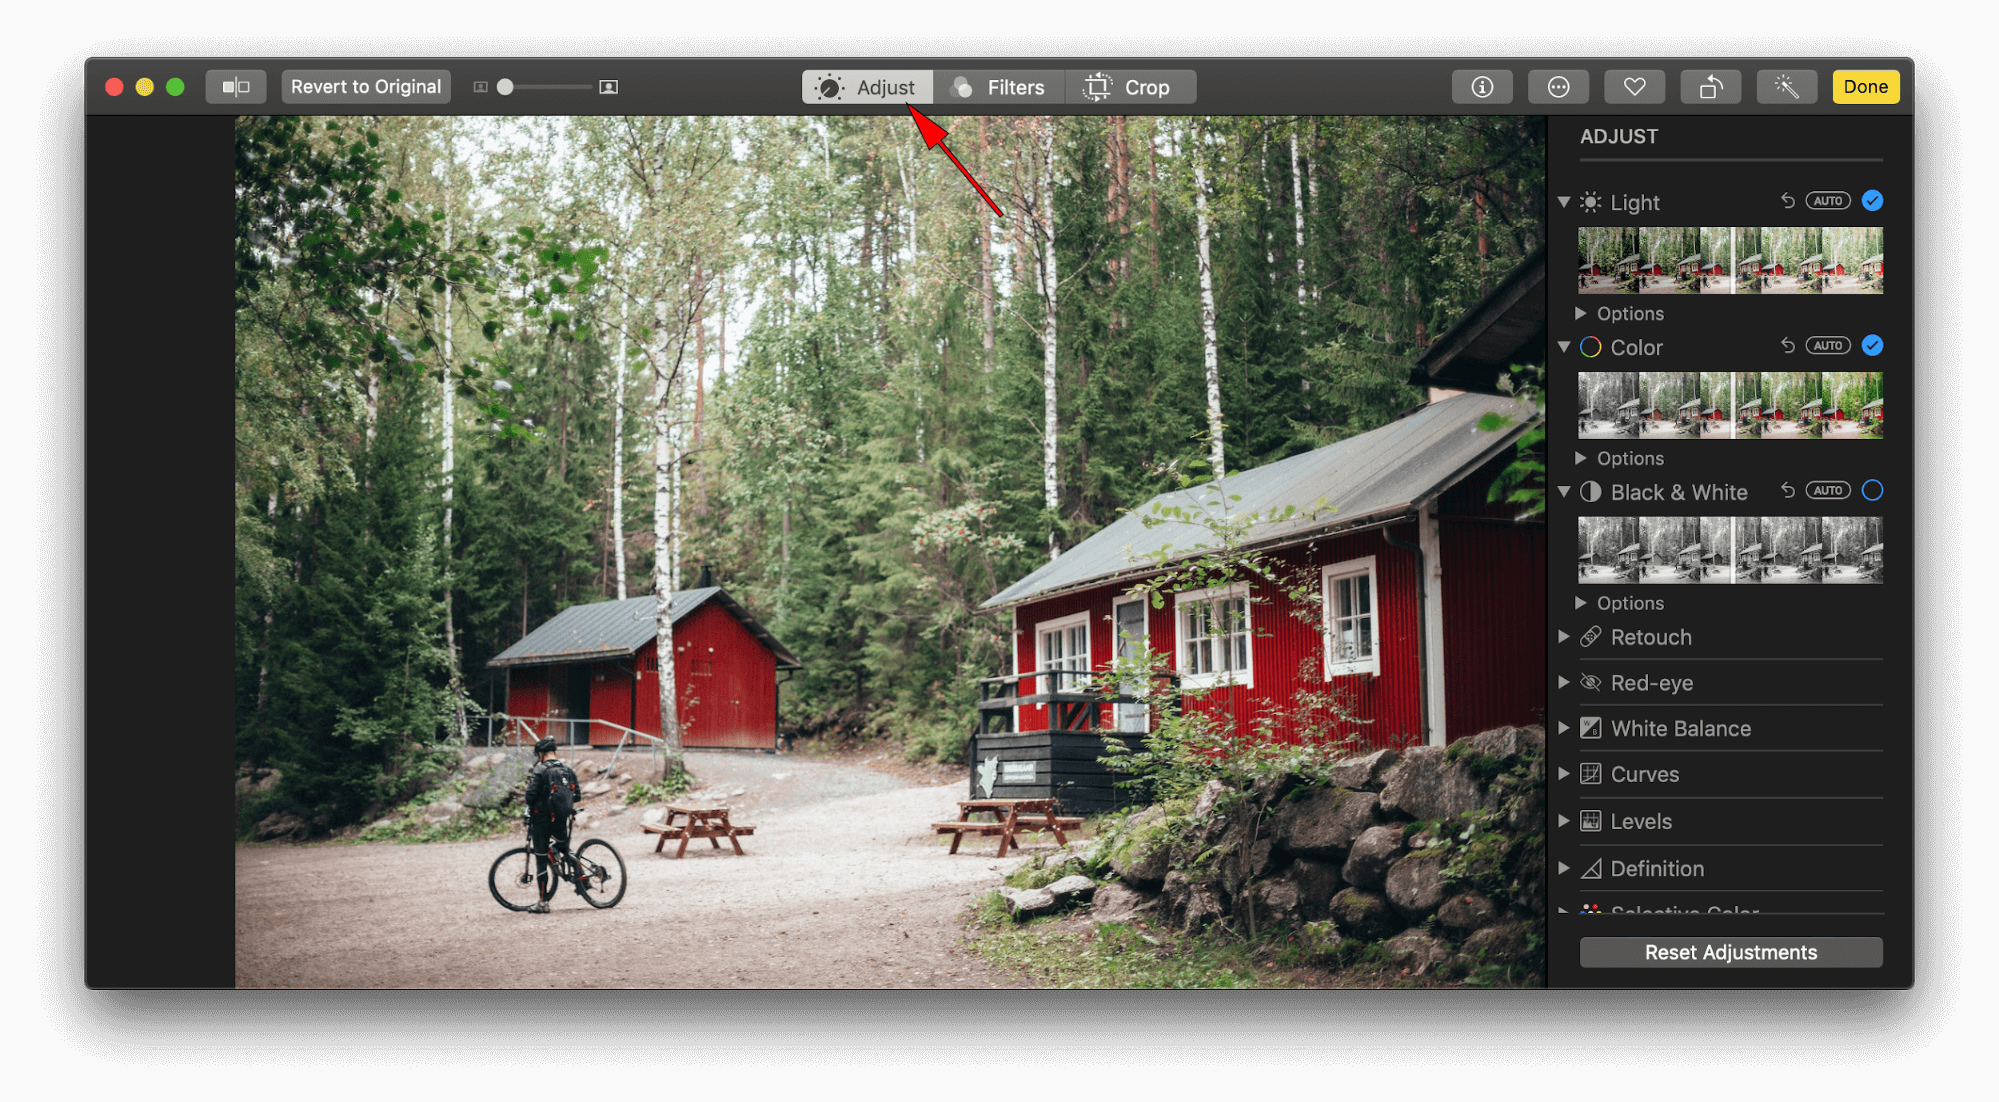Undo the Color adjustment with its revert arrow
Image resolution: width=1999 pixels, height=1102 pixels.
point(1787,346)
